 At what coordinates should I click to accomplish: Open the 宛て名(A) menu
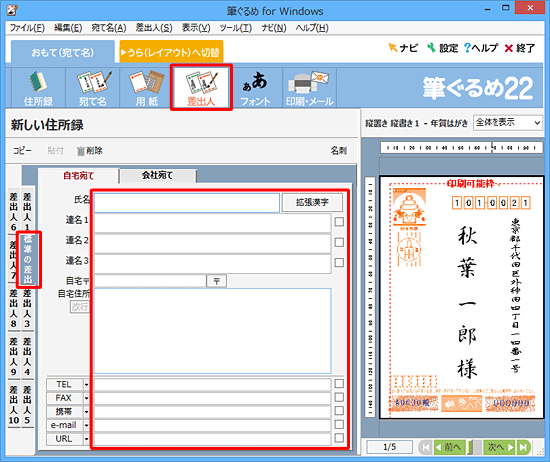(x=109, y=28)
